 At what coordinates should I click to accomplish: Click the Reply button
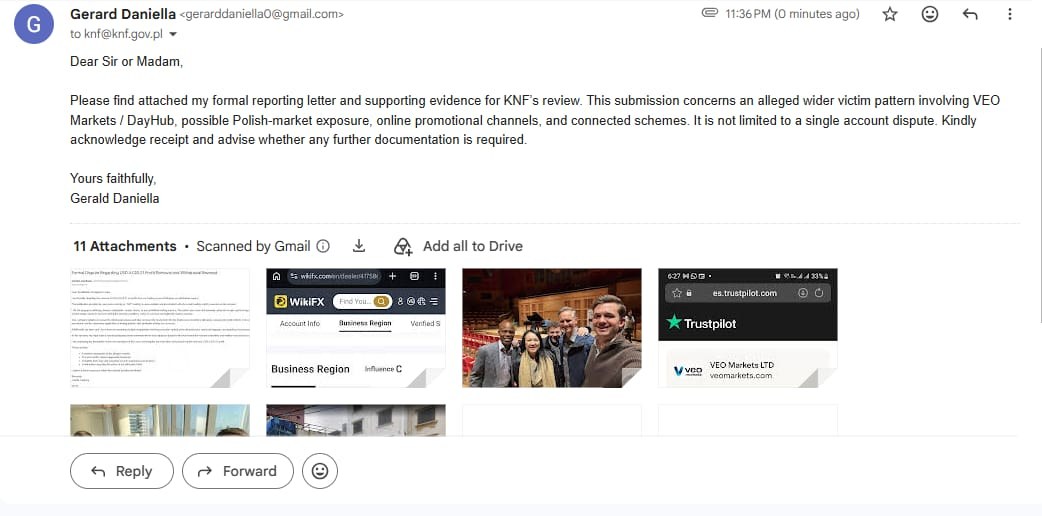coord(122,471)
